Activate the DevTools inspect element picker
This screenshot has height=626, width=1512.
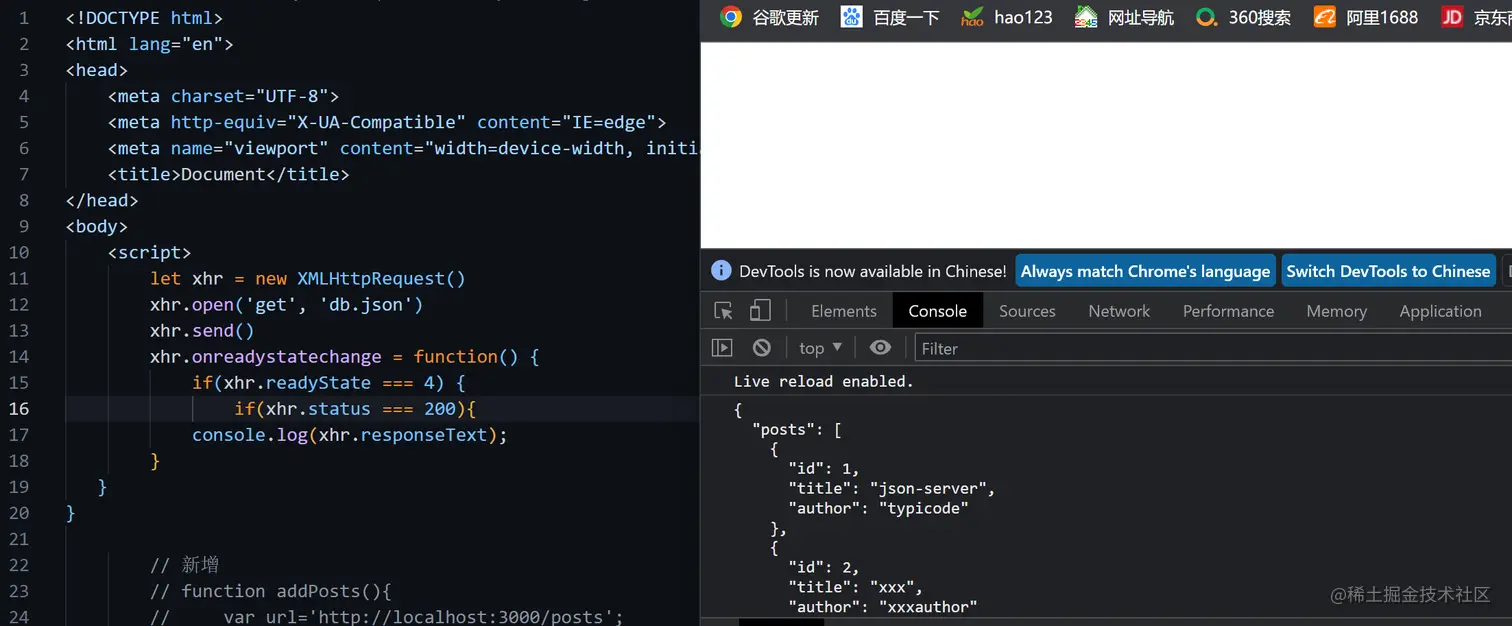724,311
